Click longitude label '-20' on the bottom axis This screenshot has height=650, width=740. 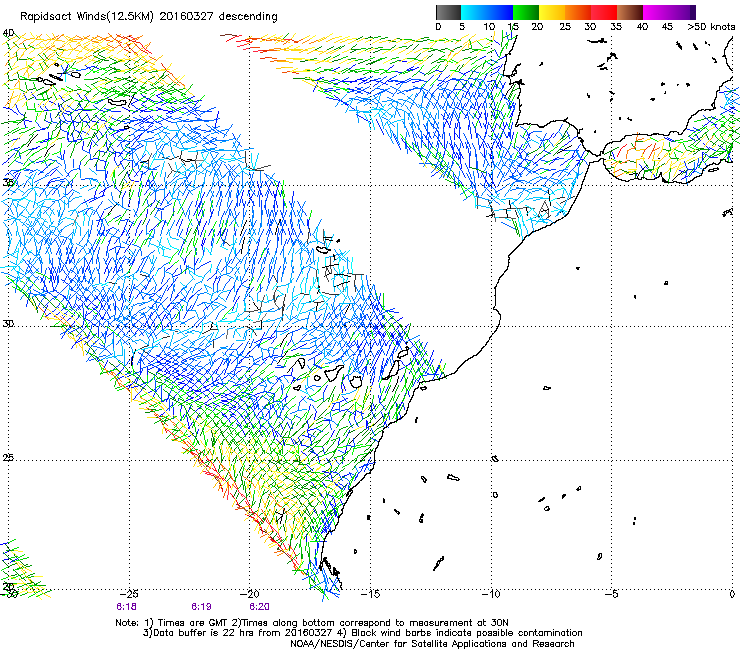point(250,594)
